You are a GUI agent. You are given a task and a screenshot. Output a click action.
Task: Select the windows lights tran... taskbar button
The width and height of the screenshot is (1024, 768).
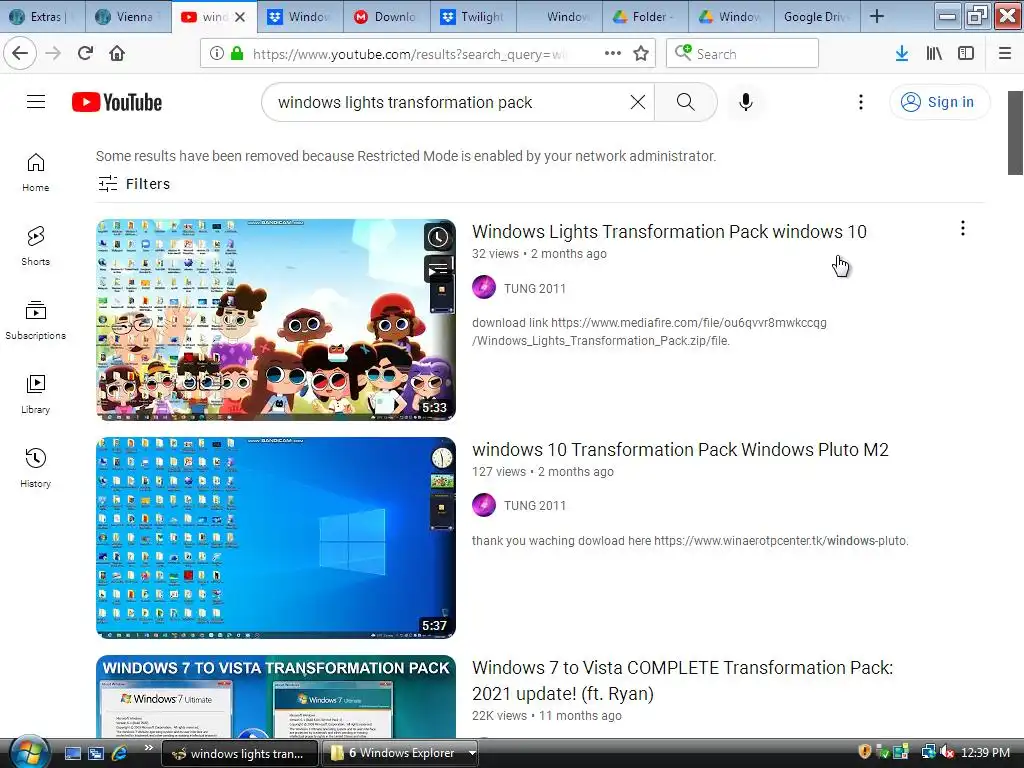coord(239,753)
